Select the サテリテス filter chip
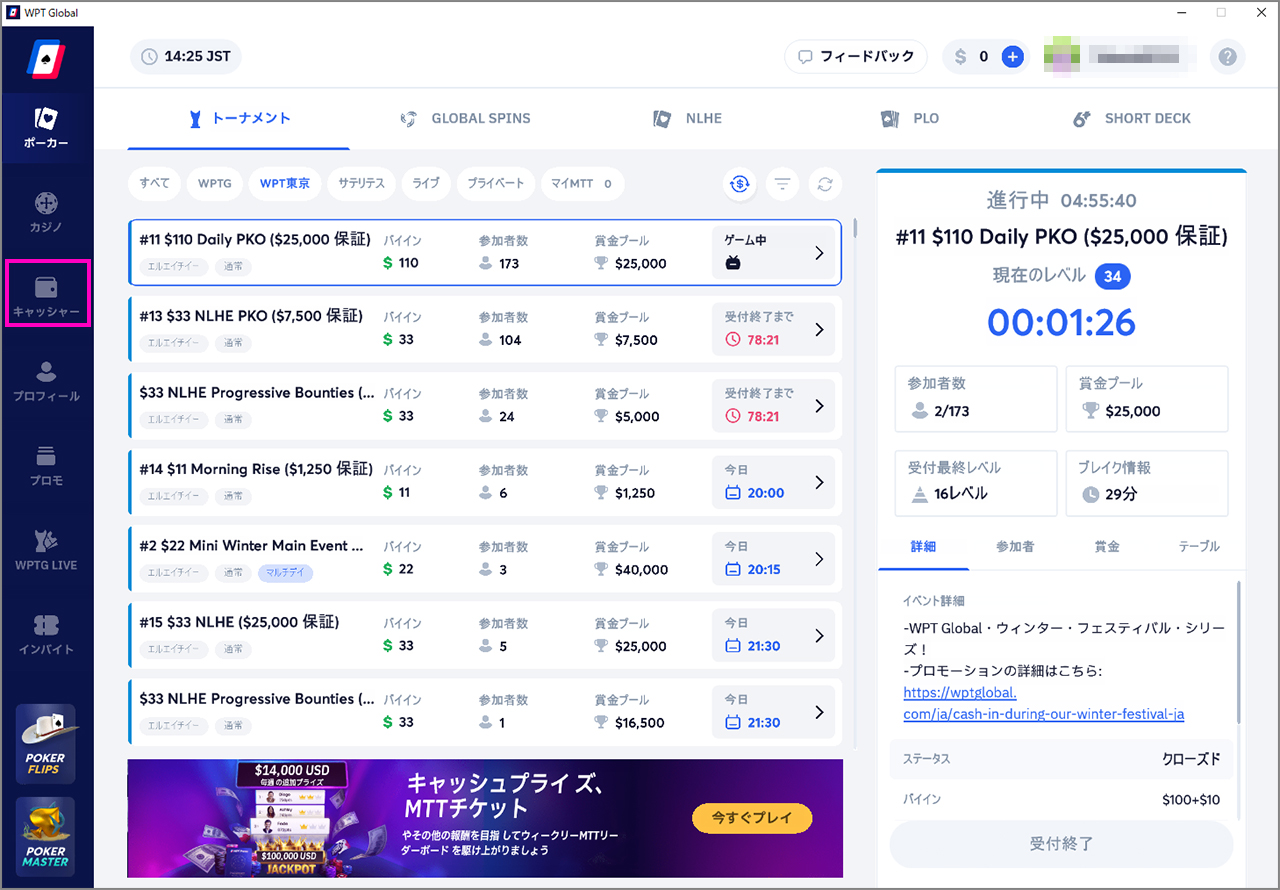The image size is (1280, 890). 361,184
